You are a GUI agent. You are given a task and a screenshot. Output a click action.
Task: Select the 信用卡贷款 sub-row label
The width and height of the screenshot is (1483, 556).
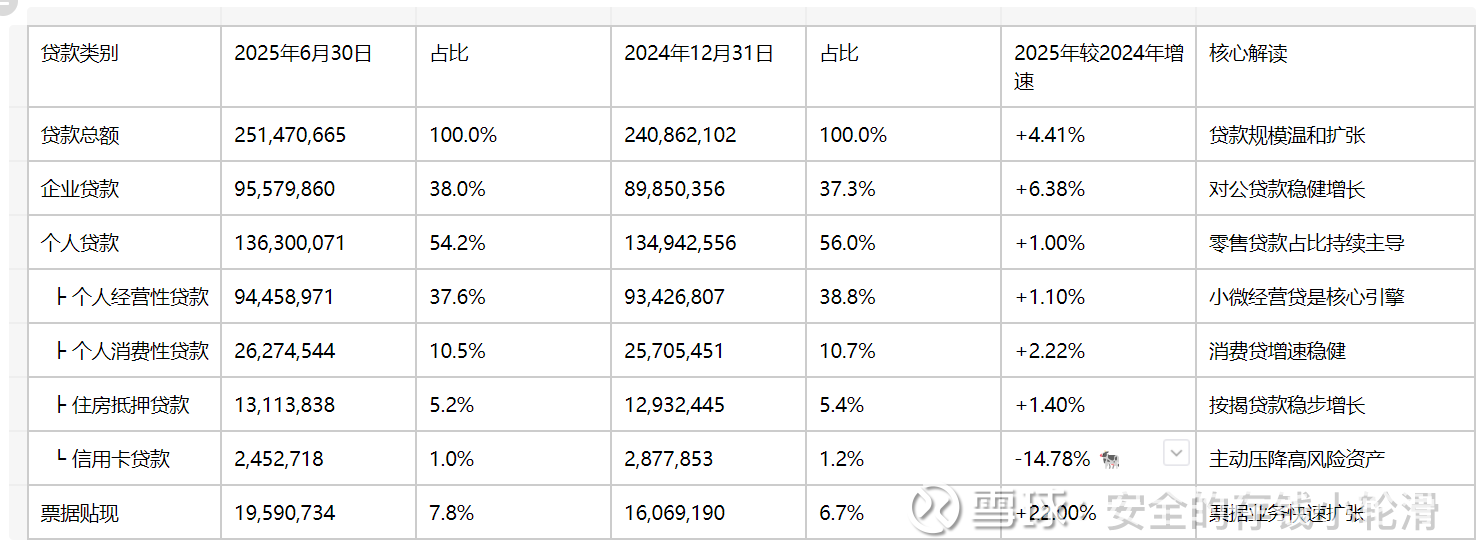pos(121,459)
